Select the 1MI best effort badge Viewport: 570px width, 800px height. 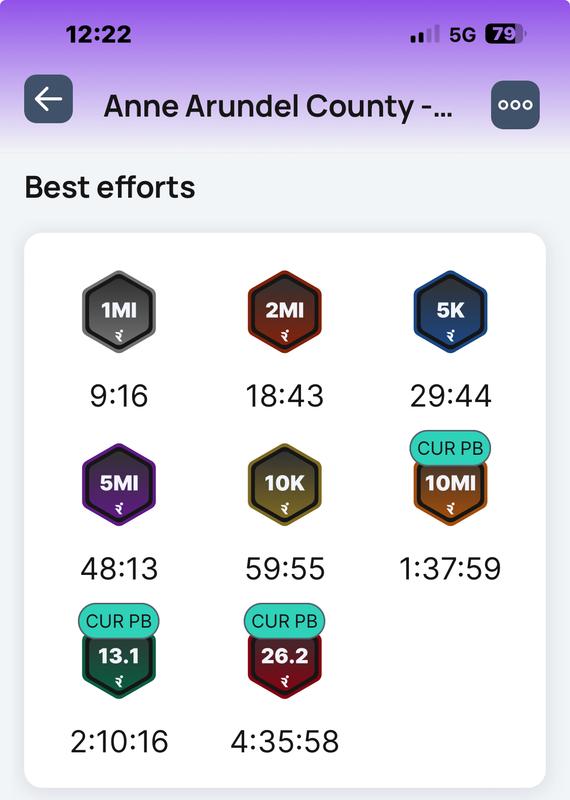click(x=119, y=312)
